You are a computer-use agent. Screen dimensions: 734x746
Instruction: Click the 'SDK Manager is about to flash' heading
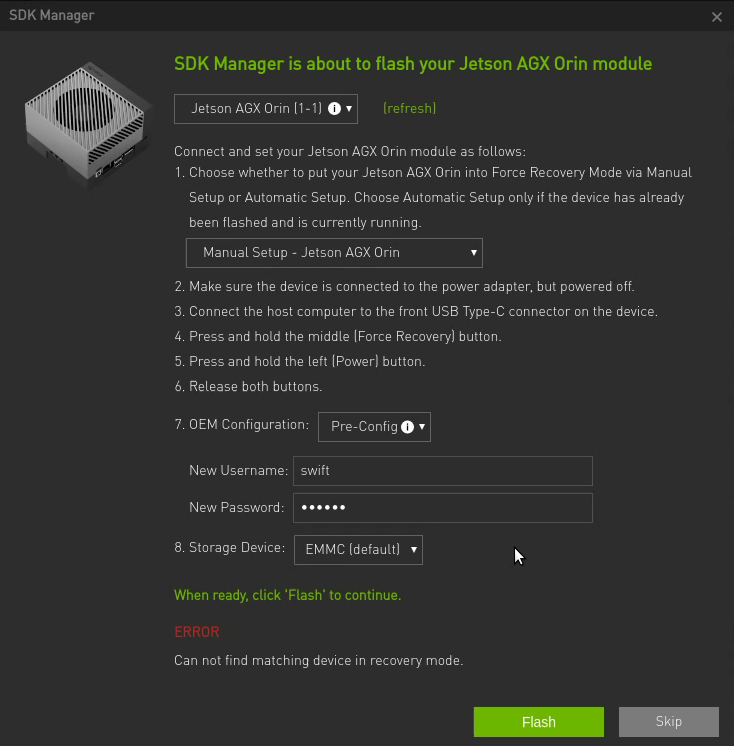[413, 64]
